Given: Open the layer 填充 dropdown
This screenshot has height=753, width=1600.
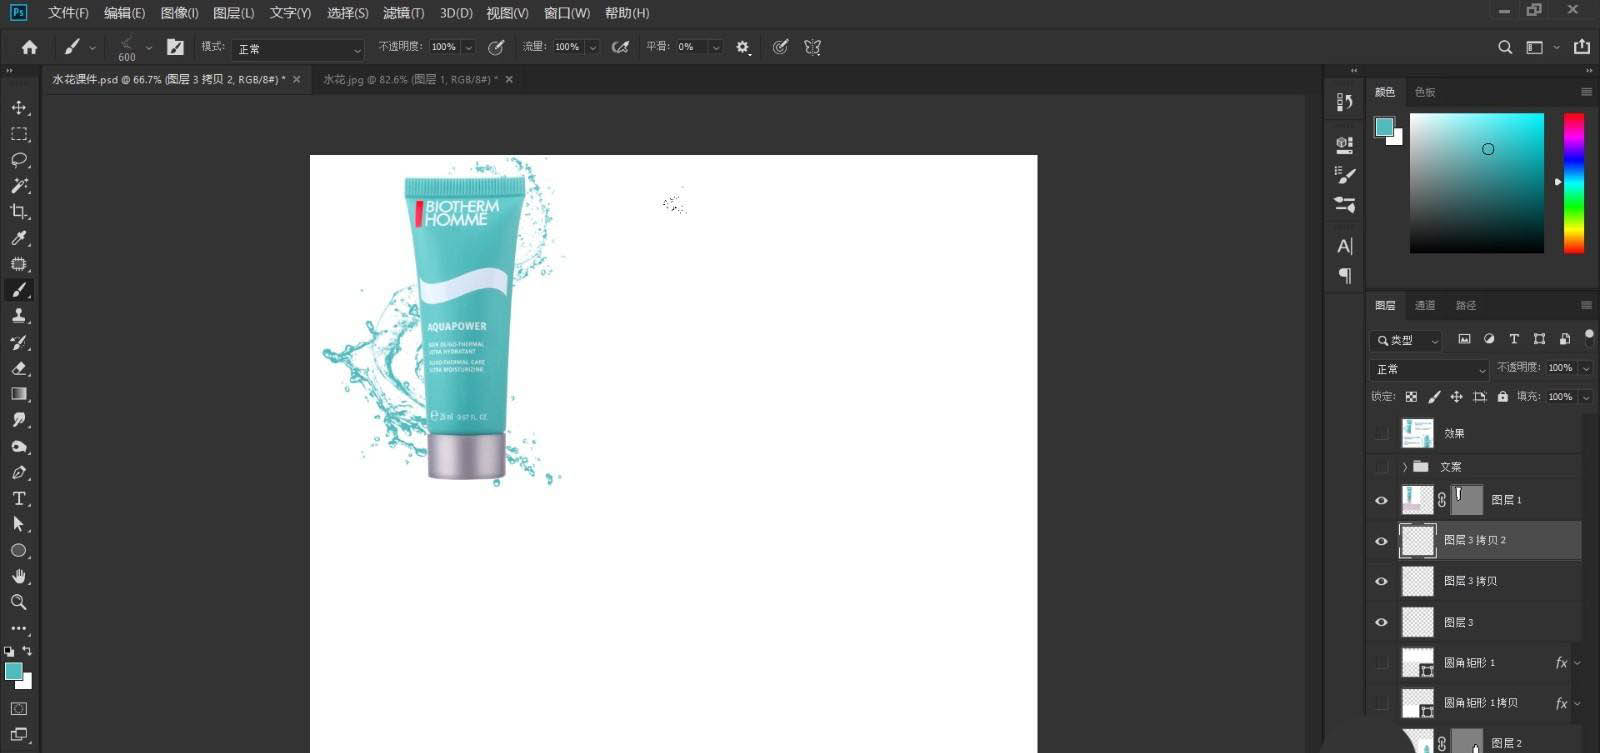Looking at the screenshot, I should (1585, 397).
